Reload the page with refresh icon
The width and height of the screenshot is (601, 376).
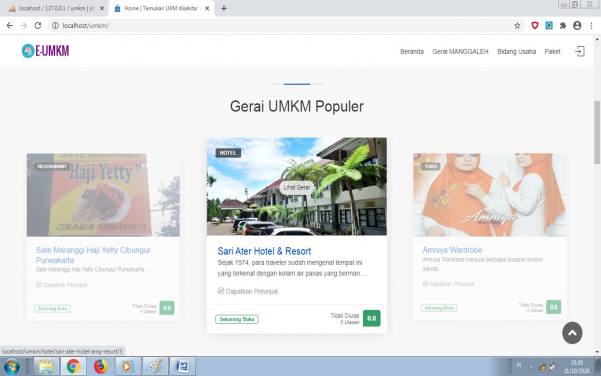pos(38,26)
